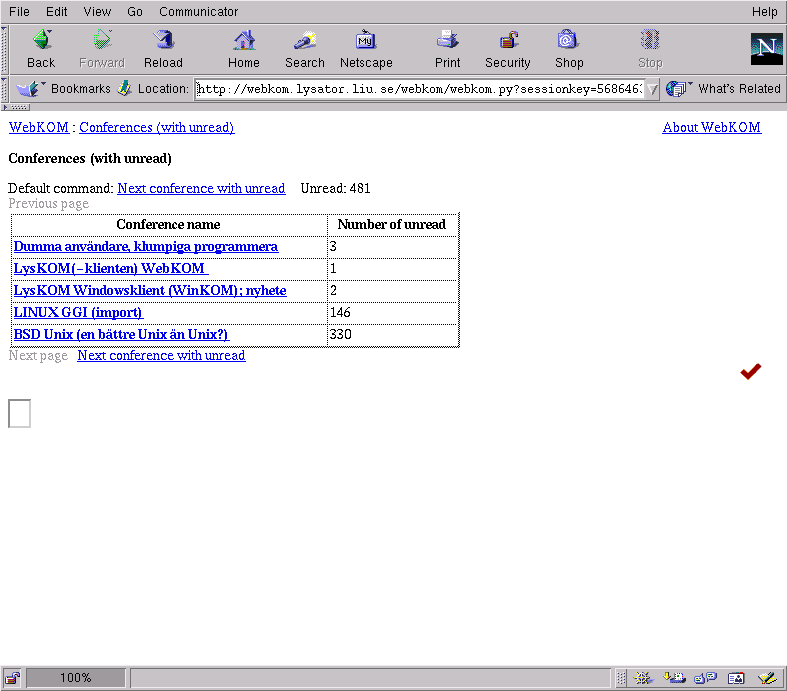Click the Netscape N logo throbber
787x691 pixels.
click(x=766, y=48)
